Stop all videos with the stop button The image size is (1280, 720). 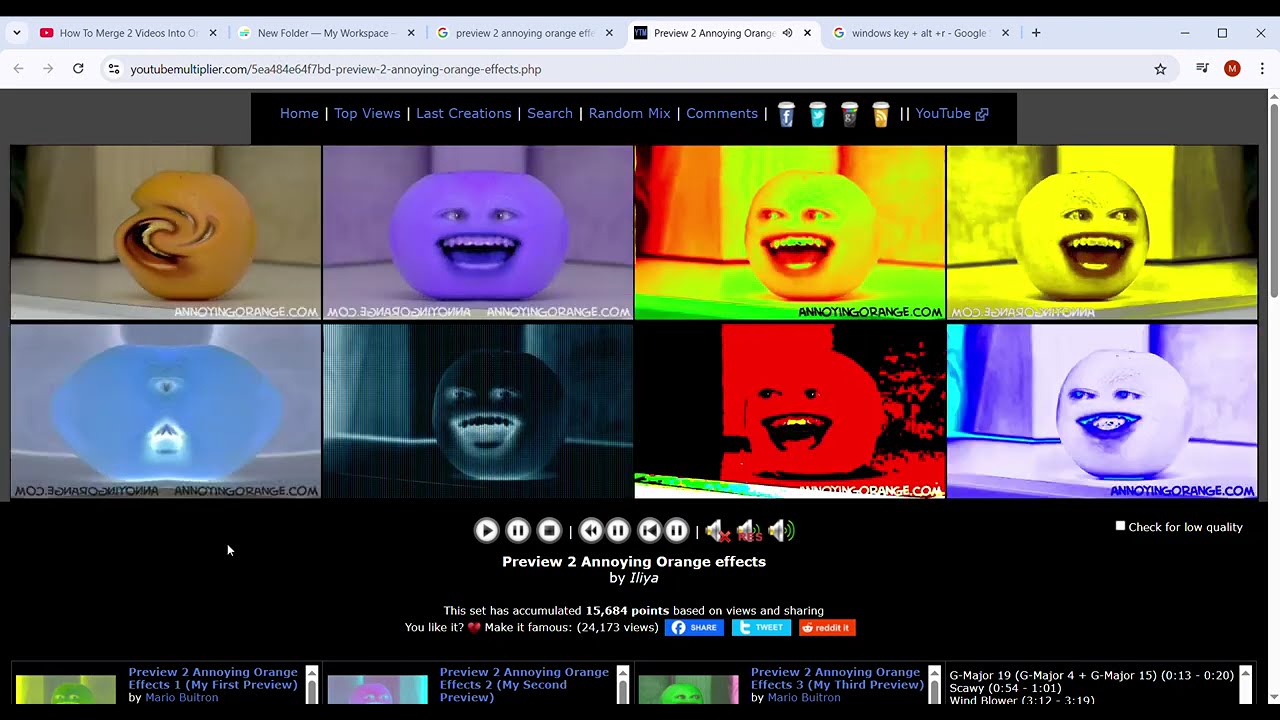pyautogui.click(x=549, y=531)
